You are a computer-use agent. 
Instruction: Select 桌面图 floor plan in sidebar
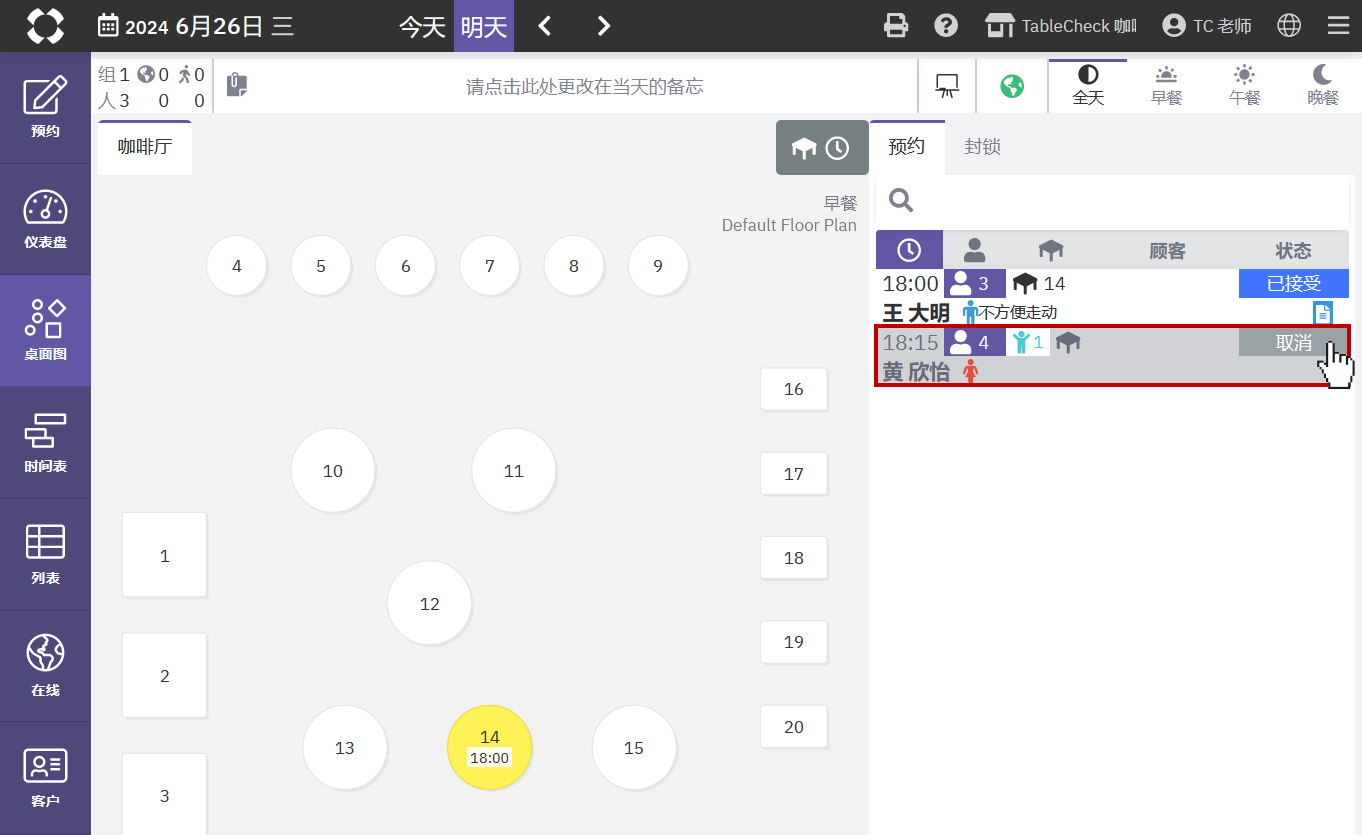[x=45, y=331]
